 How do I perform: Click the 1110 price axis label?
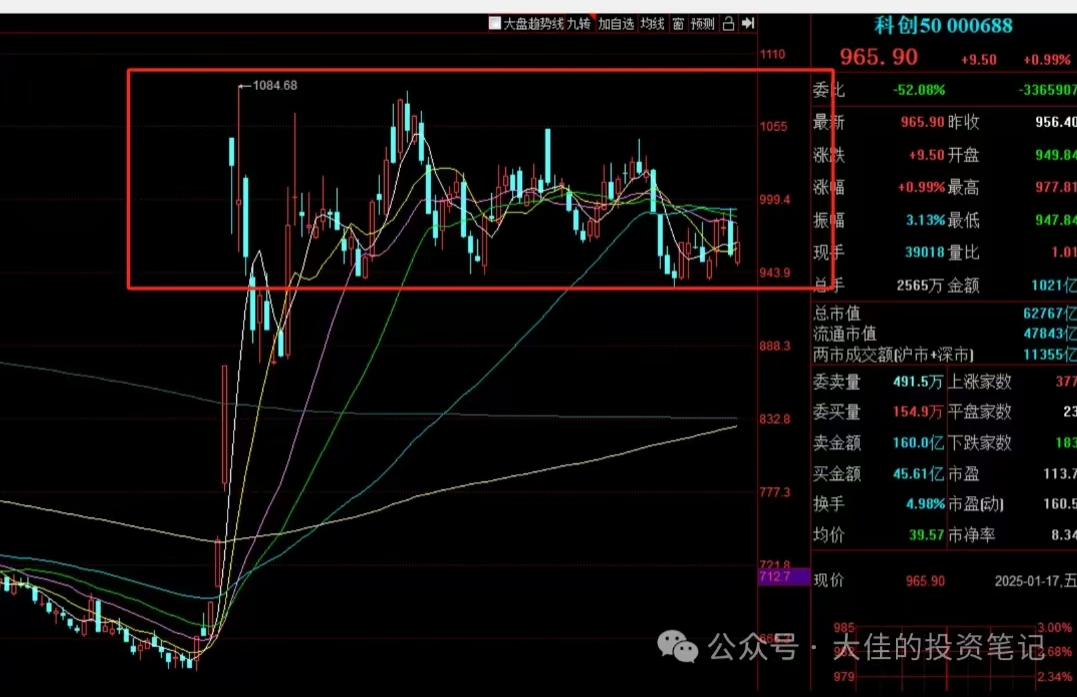click(773, 54)
